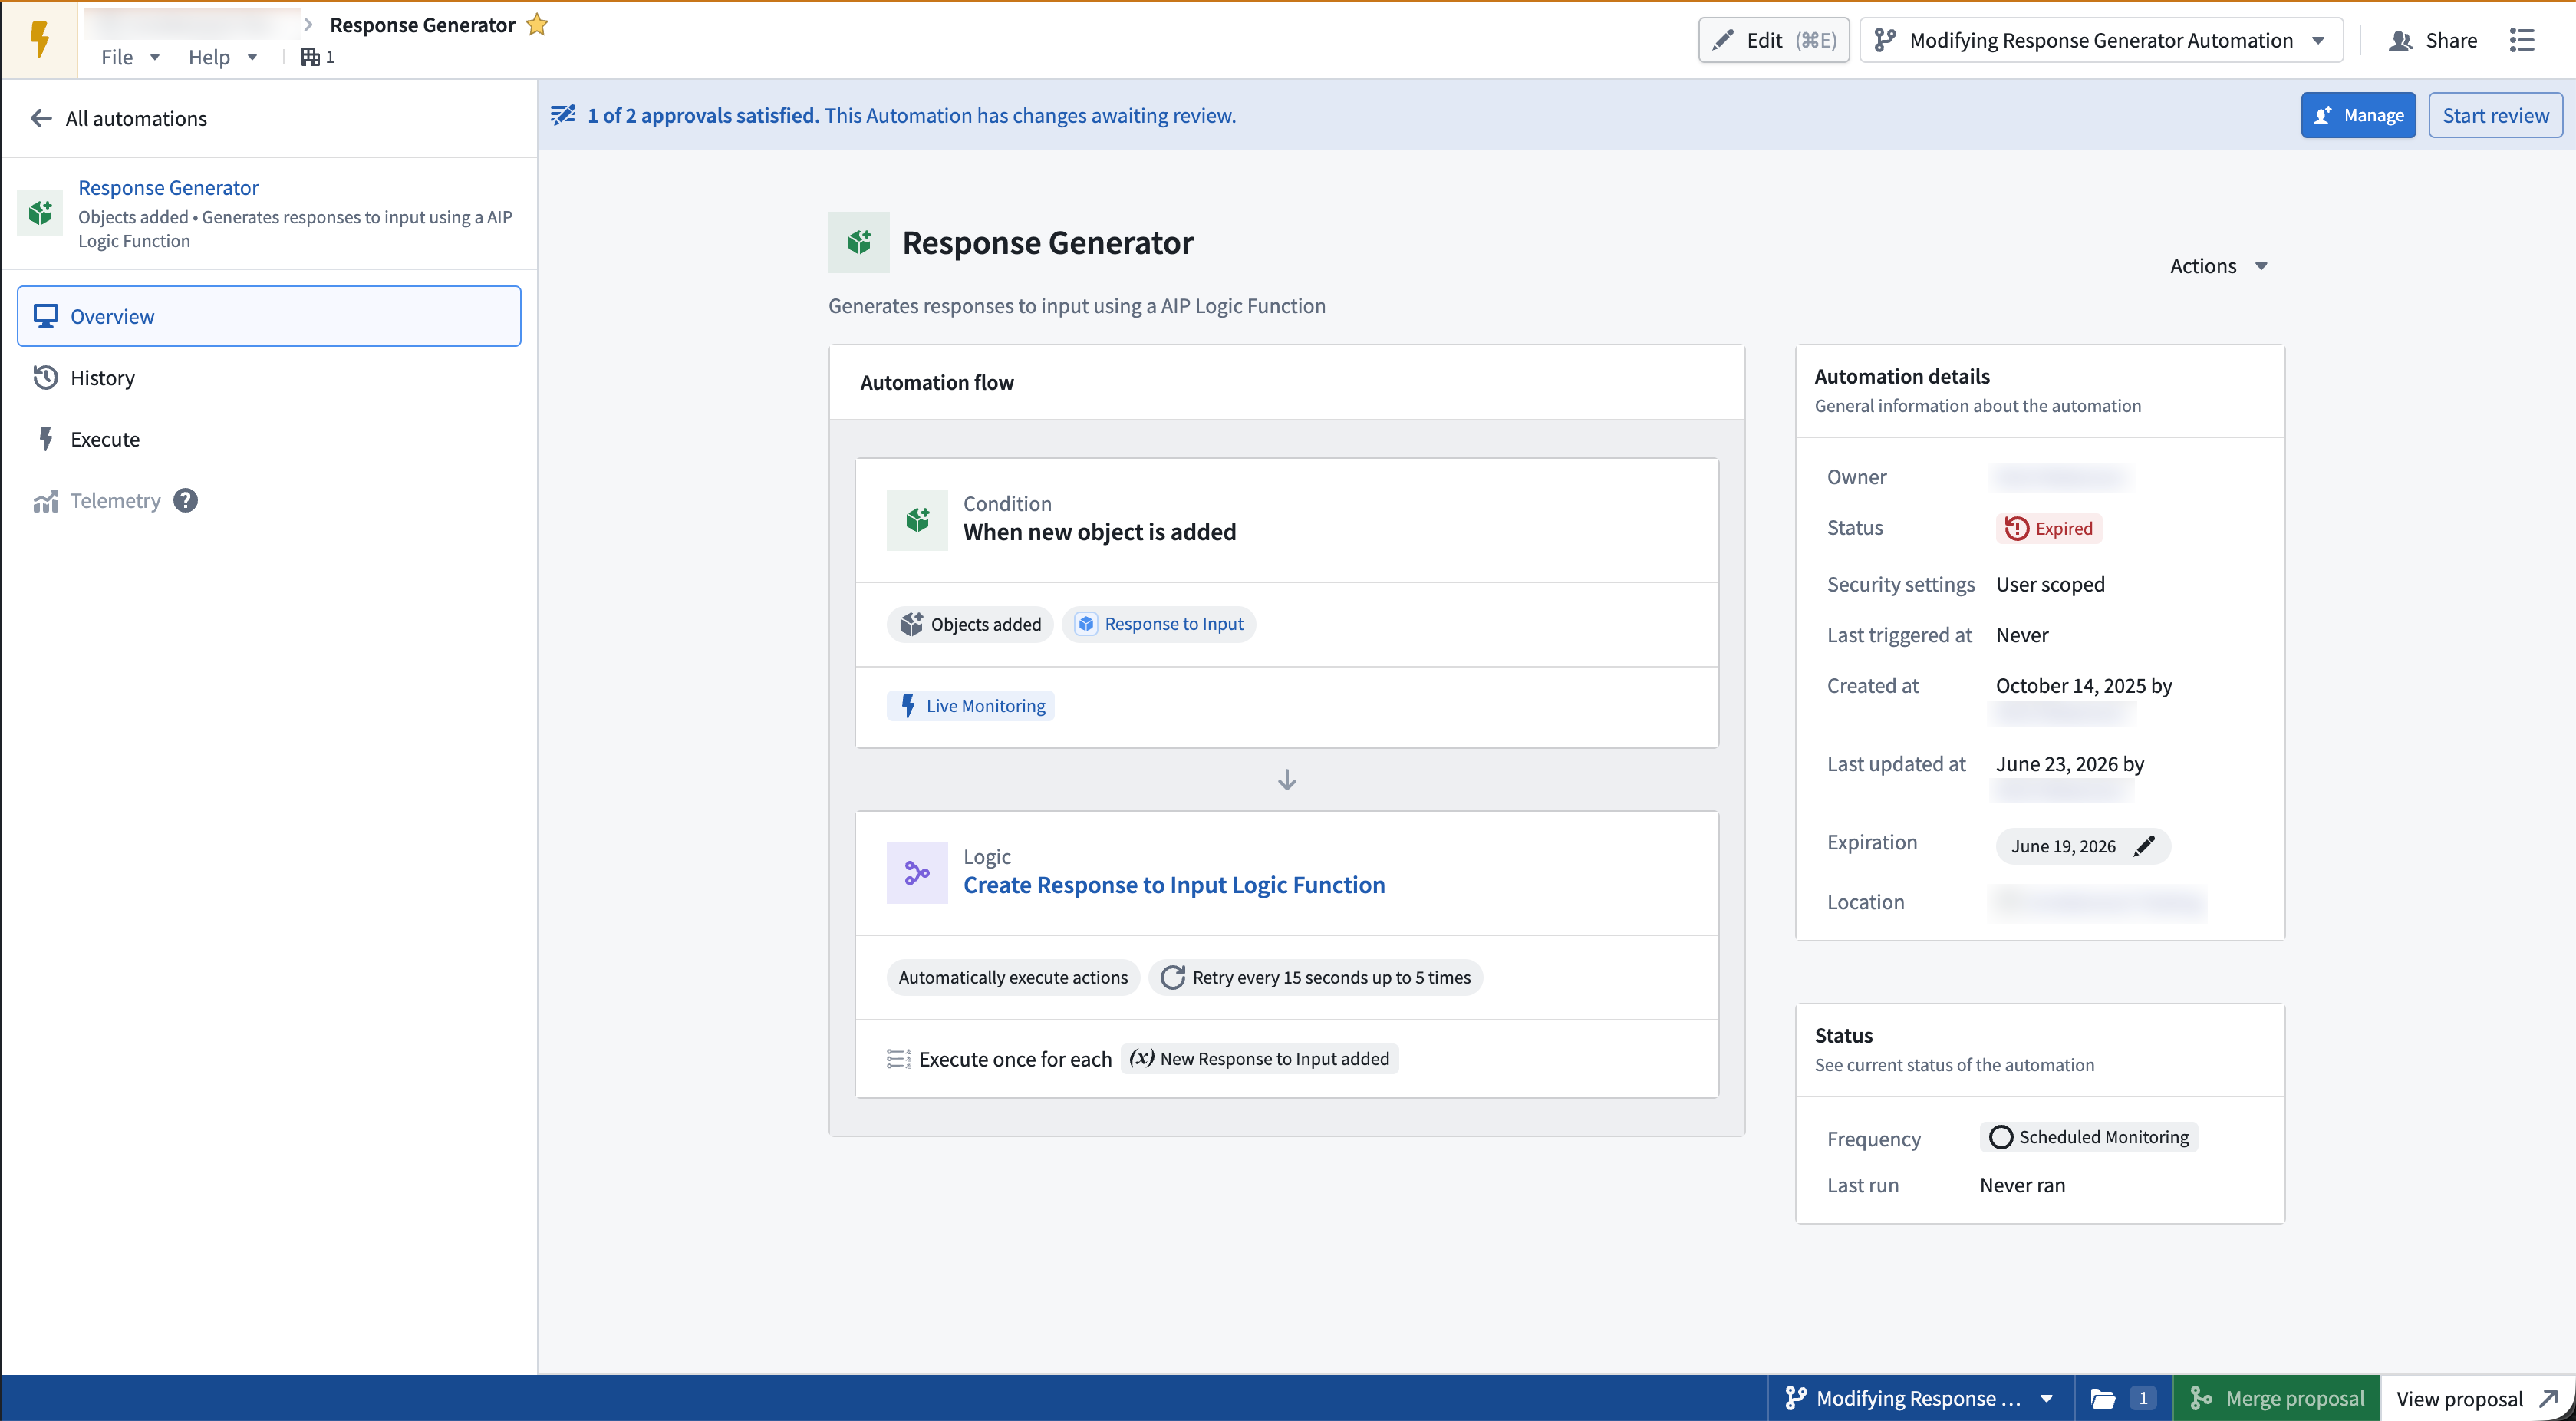2576x1421 pixels.
Task: Click the back arrow to All automations
Action: point(41,118)
